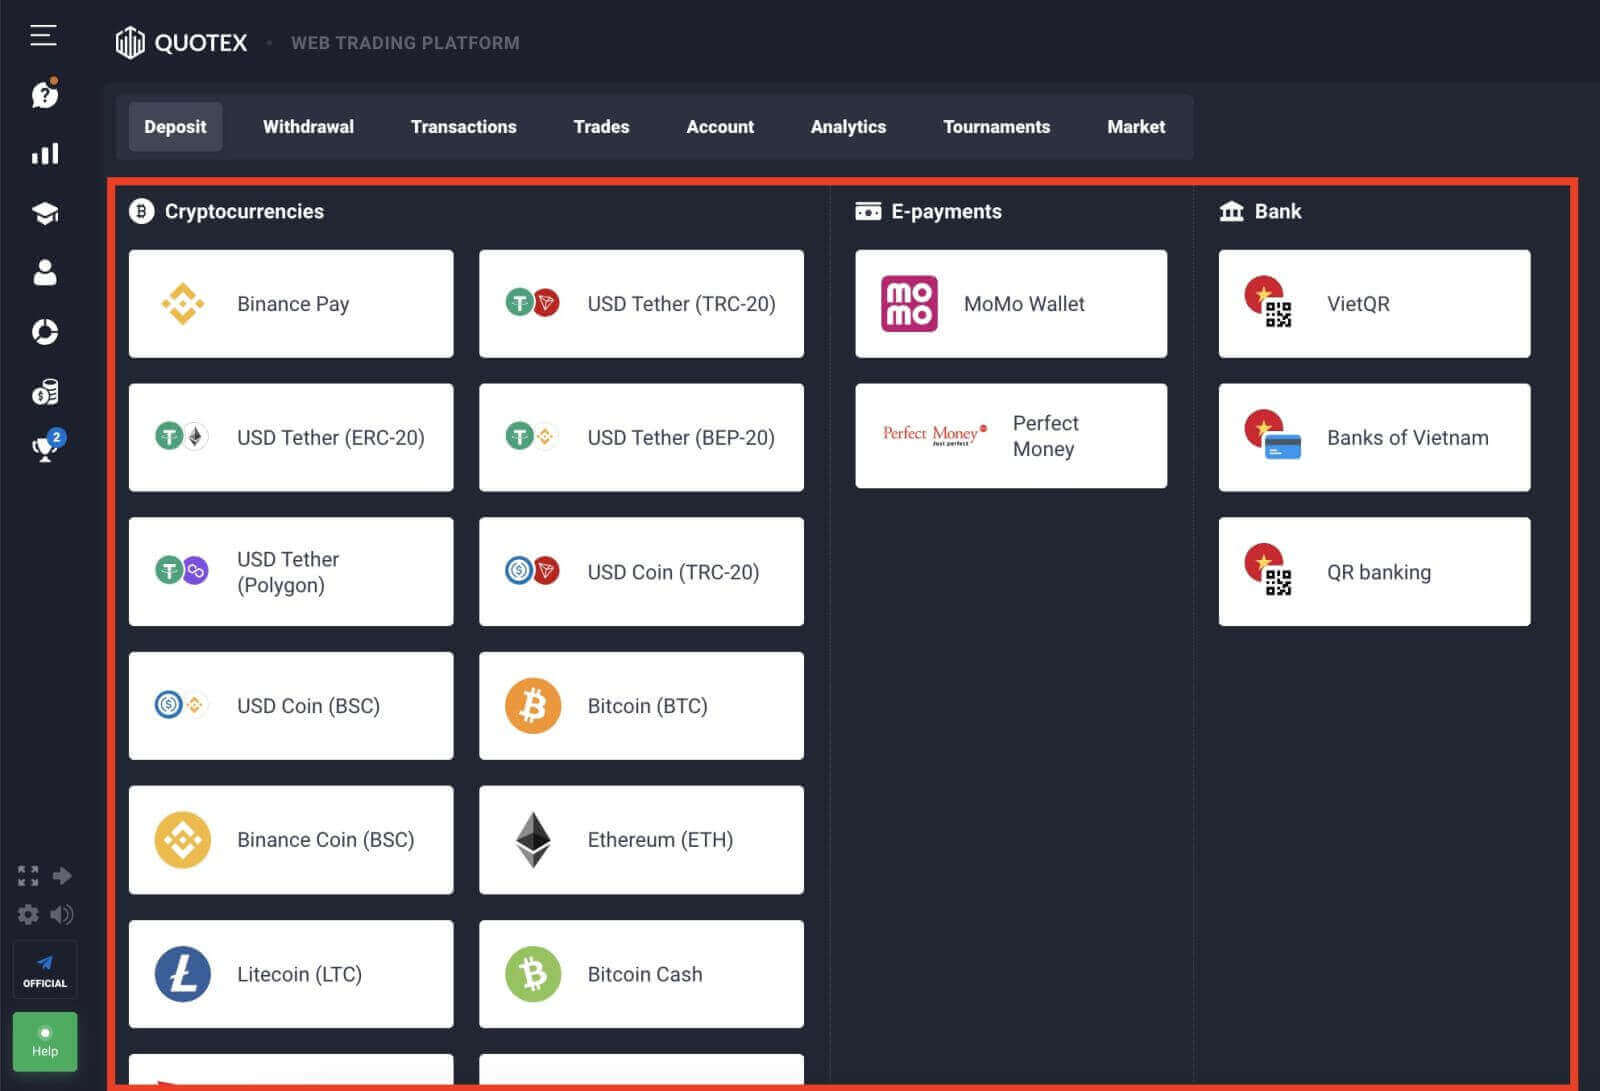Select Bitcoin (BTC) as deposit method

click(641, 706)
